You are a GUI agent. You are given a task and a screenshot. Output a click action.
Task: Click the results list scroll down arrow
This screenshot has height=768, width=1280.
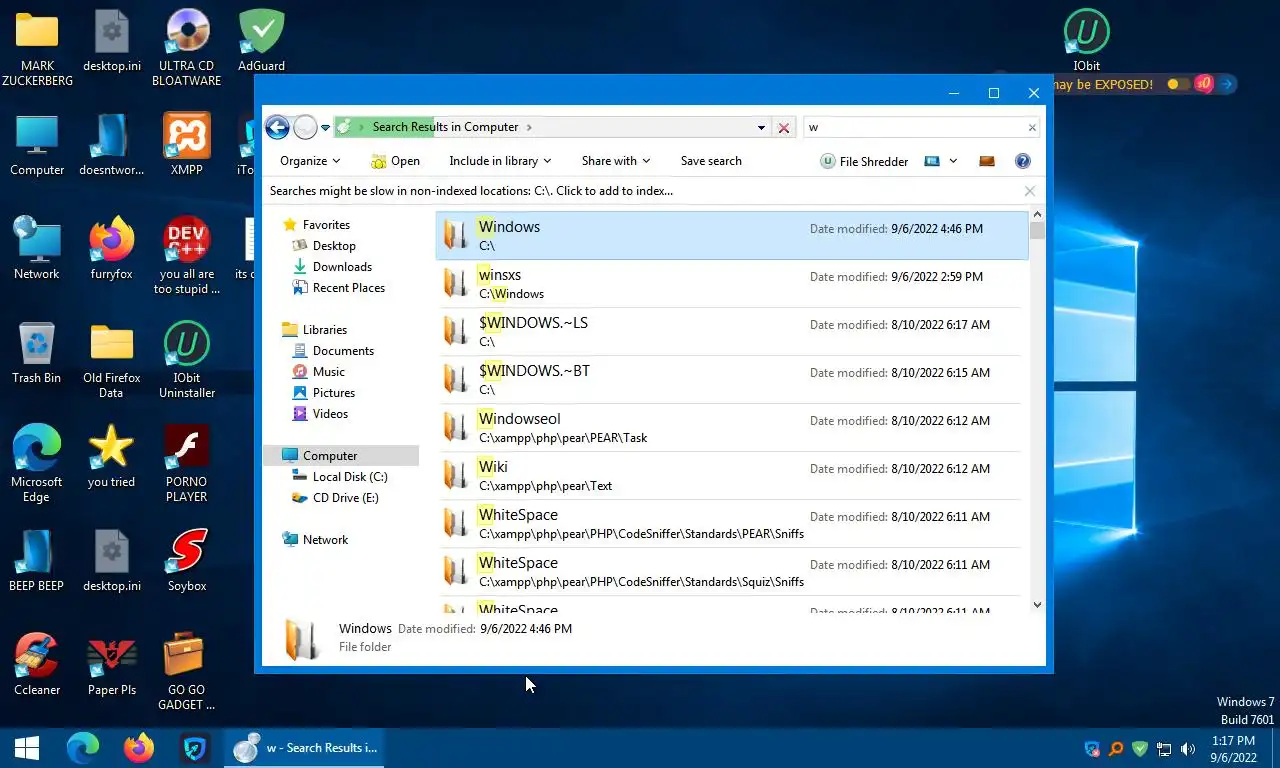click(x=1037, y=605)
